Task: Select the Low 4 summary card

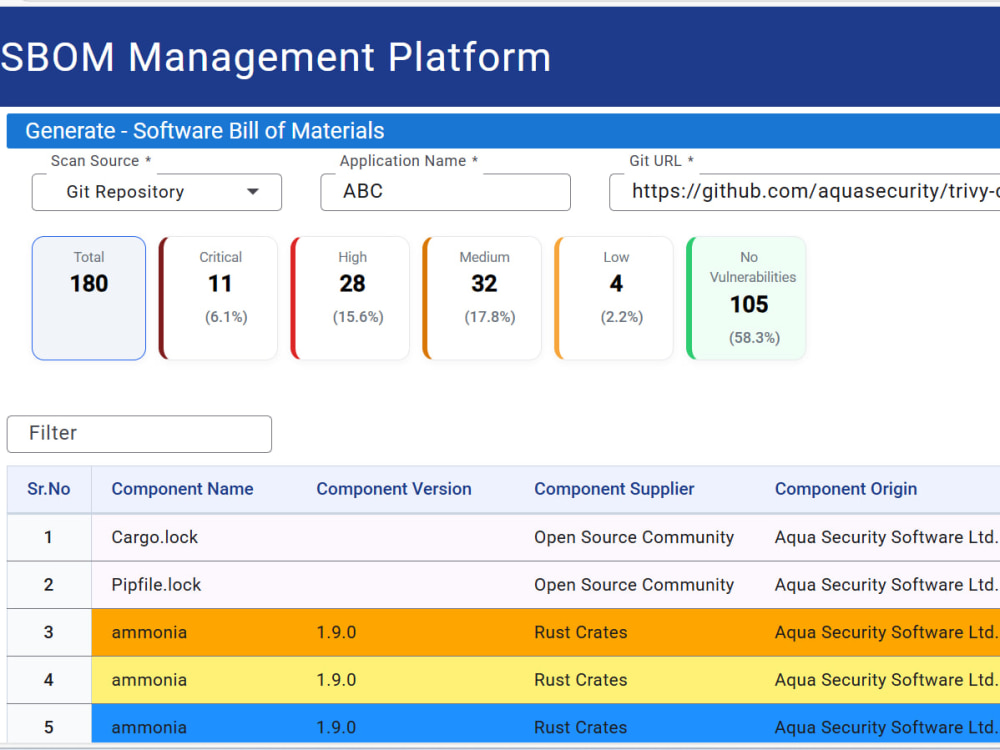Action: 614,298
